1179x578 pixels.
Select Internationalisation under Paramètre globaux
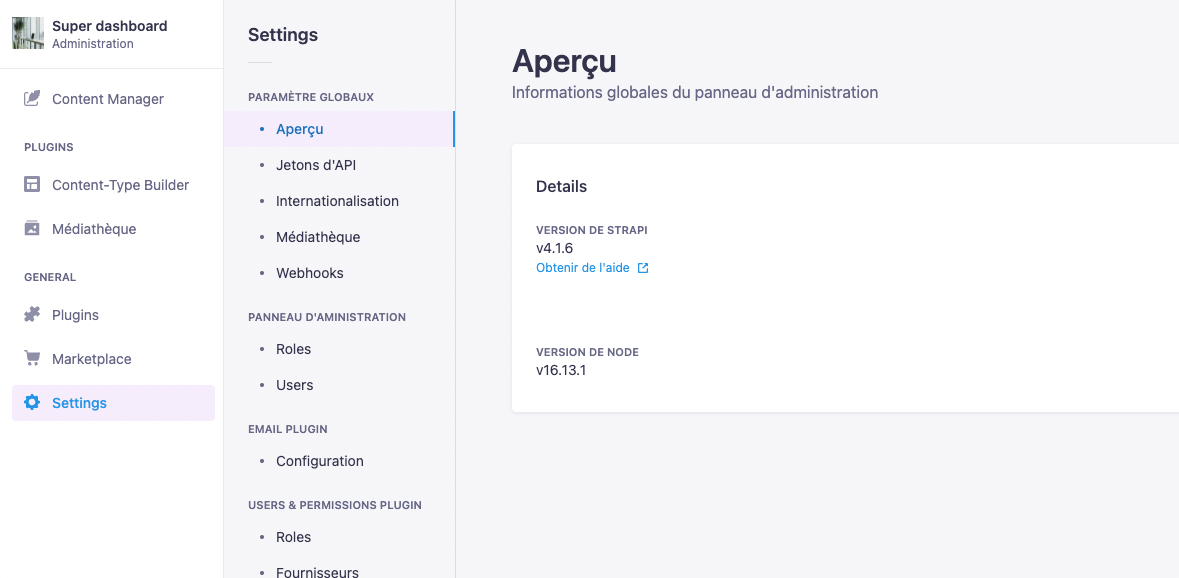337,200
